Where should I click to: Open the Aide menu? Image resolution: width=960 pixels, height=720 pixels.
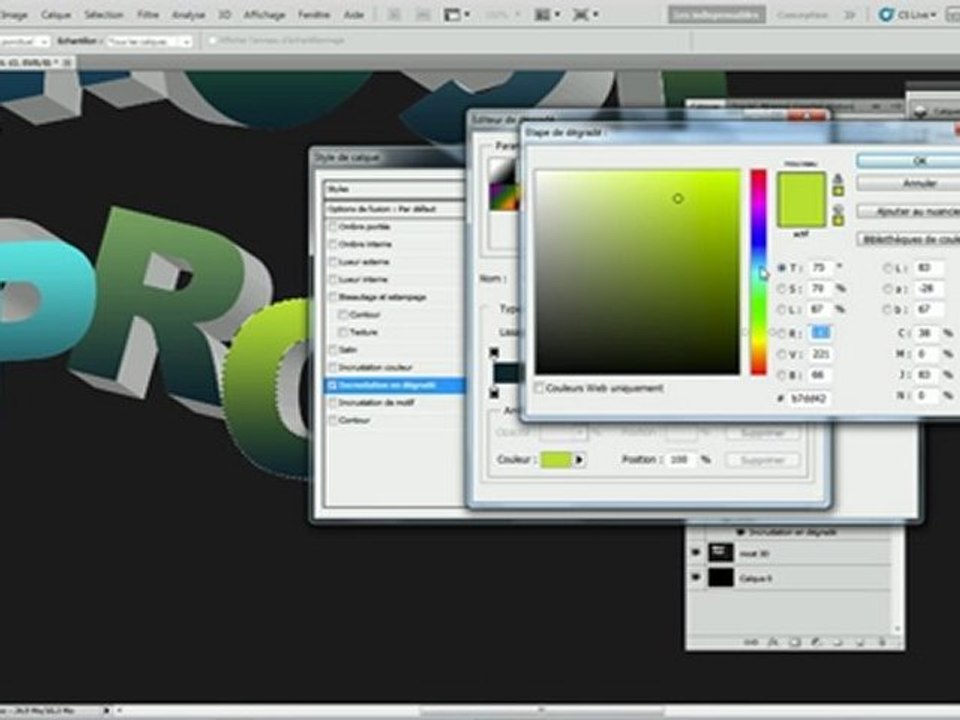click(354, 15)
